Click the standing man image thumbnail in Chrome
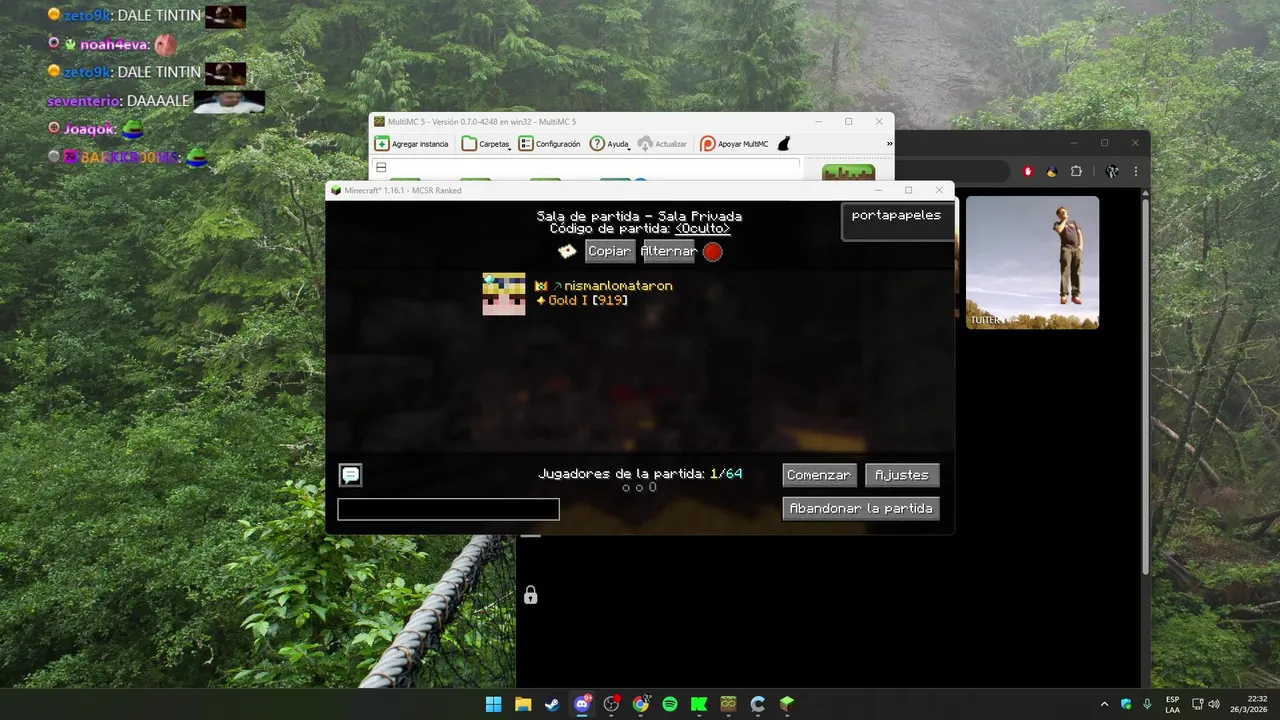Screen dimensions: 1280x720 pyautogui.click(x=1032, y=262)
